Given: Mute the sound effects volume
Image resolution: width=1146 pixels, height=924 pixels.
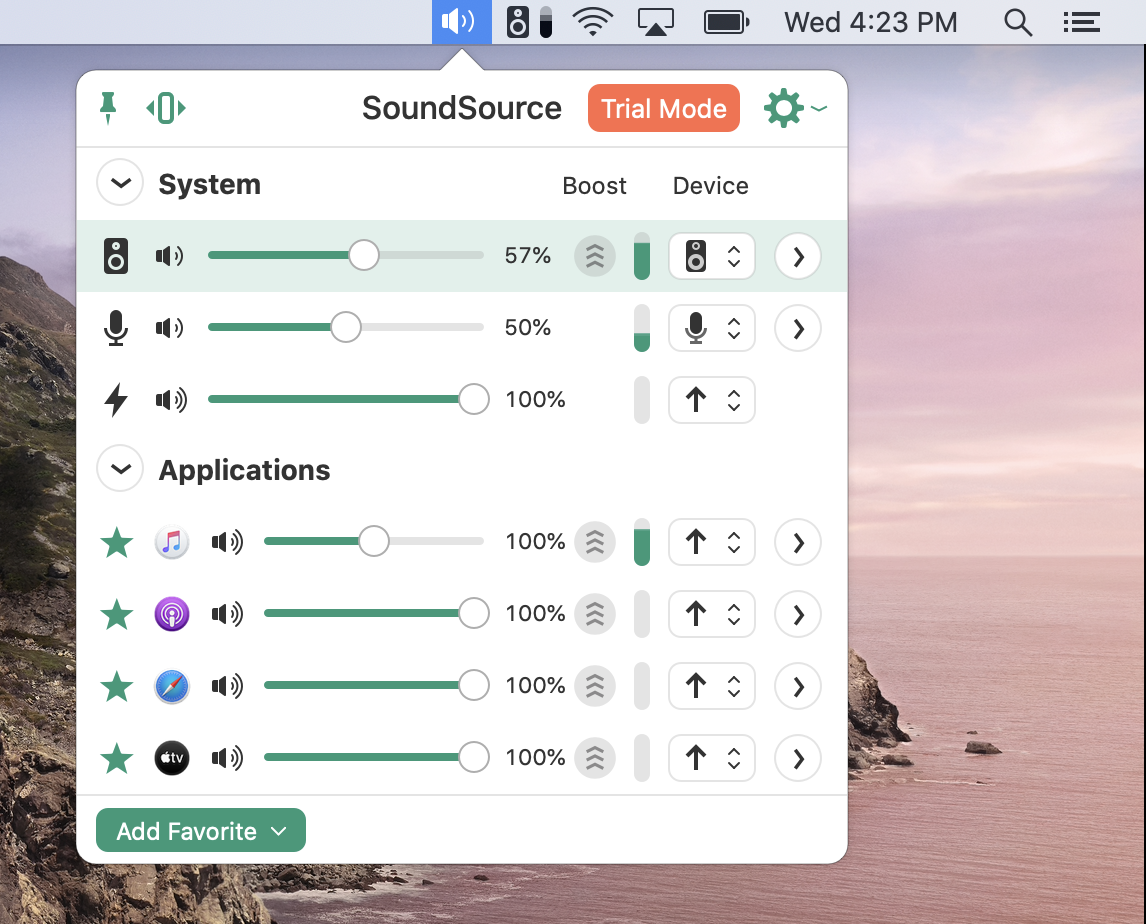Looking at the screenshot, I should pos(171,400).
